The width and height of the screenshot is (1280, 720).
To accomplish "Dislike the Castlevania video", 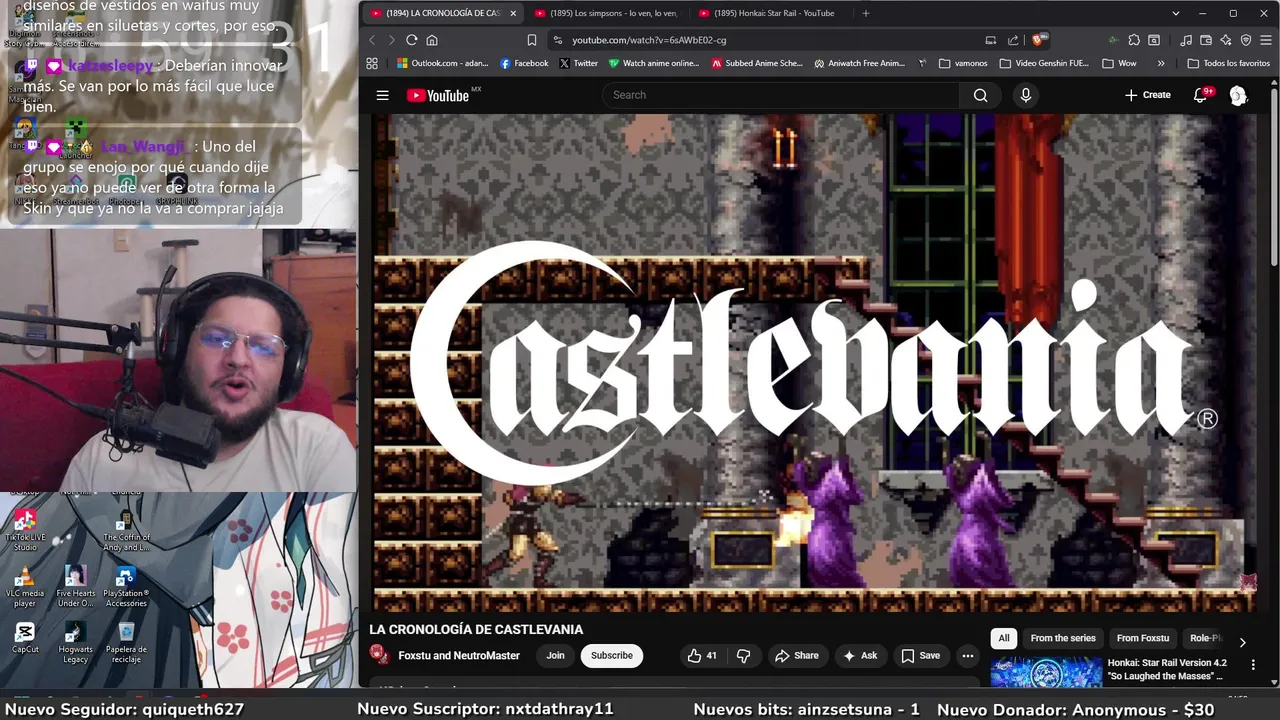I will (743, 656).
